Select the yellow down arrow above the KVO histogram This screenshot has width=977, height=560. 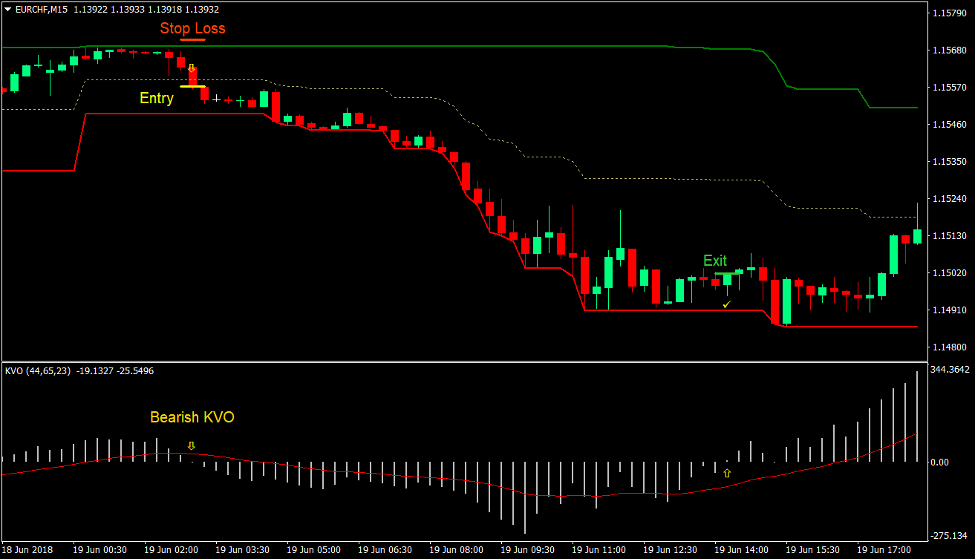point(191,446)
